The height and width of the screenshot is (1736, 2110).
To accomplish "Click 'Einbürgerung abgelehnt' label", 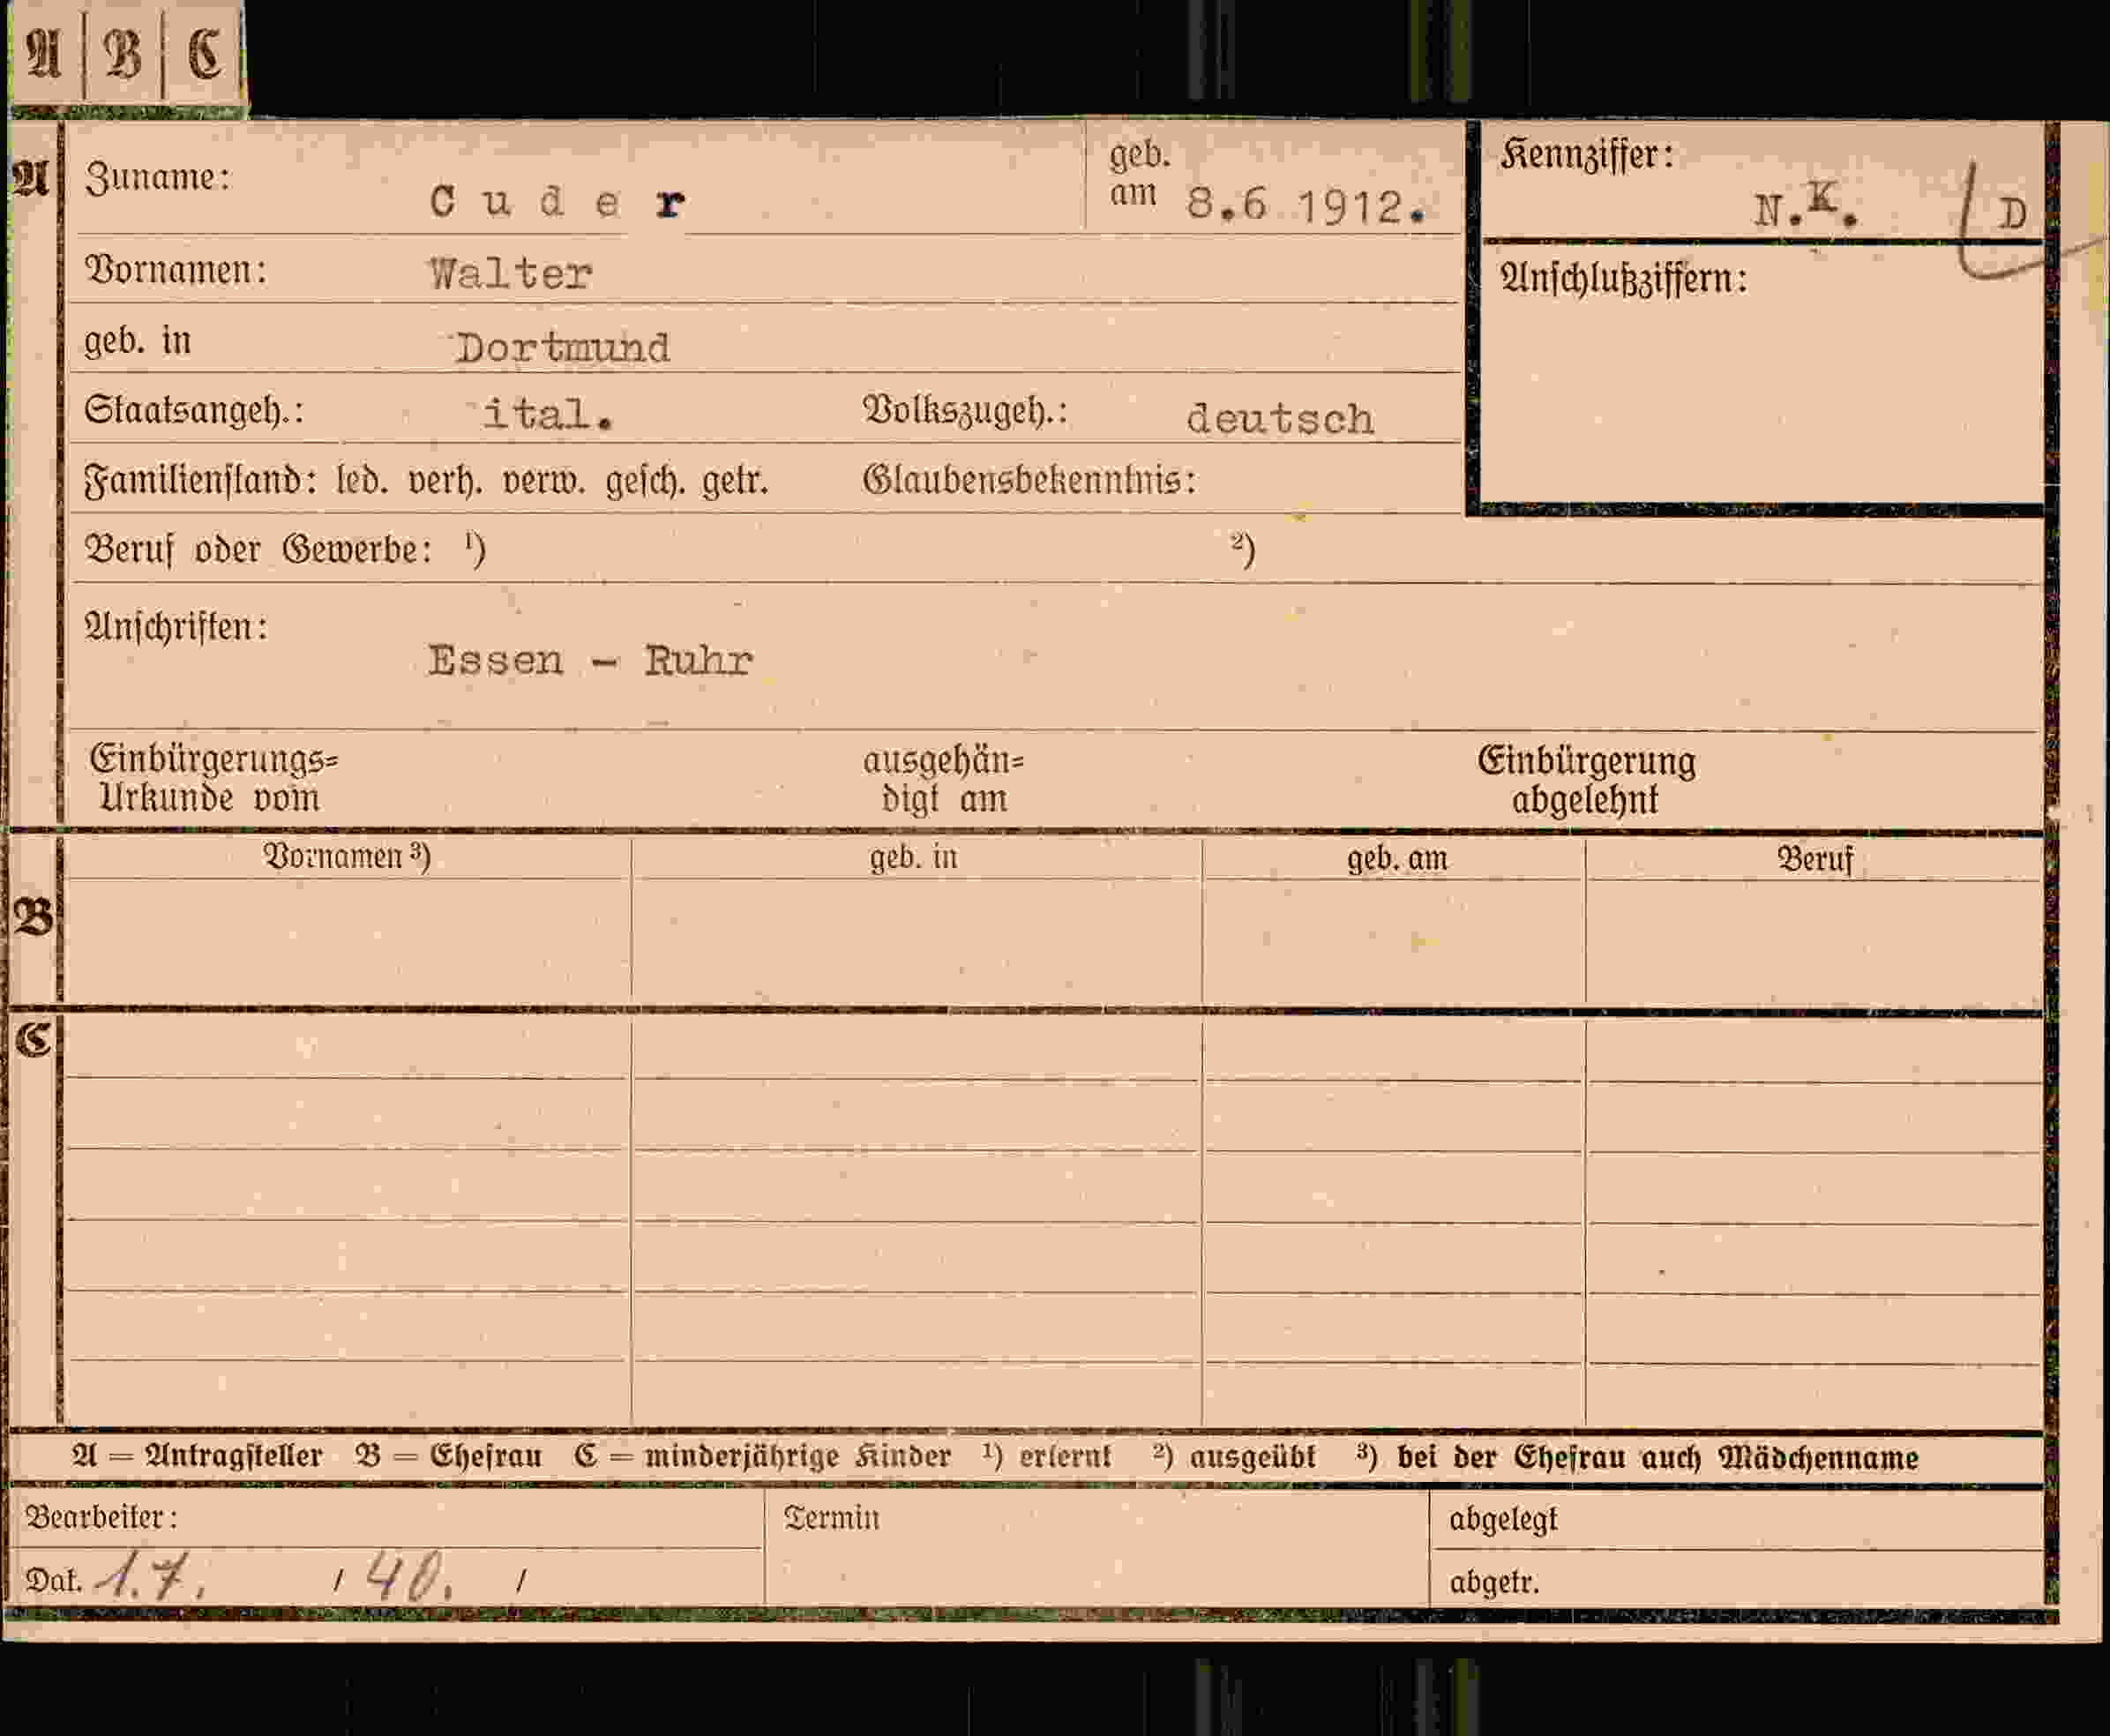I will pyautogui.click(x=1586, y=781).
